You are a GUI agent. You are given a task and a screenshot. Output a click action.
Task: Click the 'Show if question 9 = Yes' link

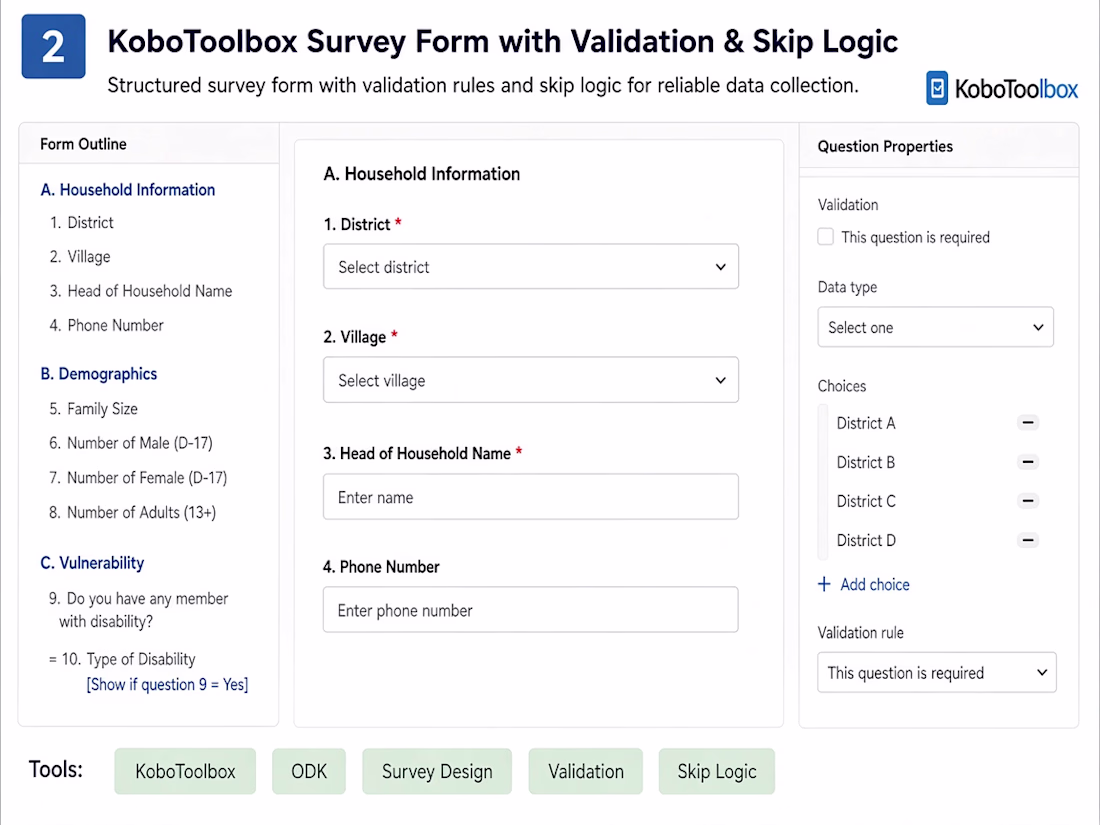[x=167, y=685]
